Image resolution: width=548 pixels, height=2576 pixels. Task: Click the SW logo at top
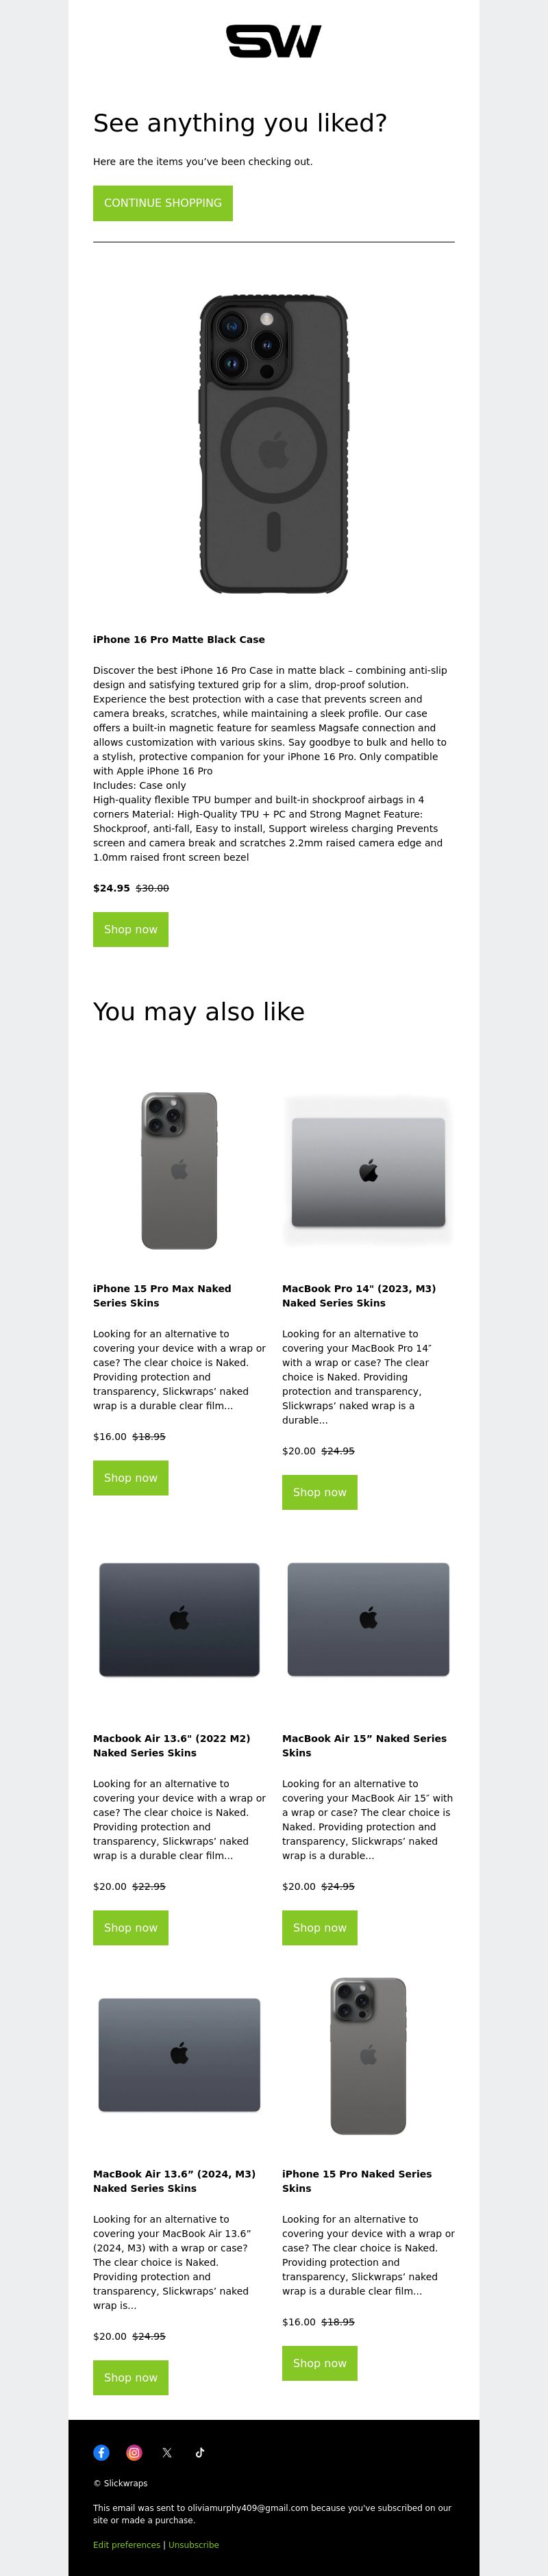pos(273,41)
